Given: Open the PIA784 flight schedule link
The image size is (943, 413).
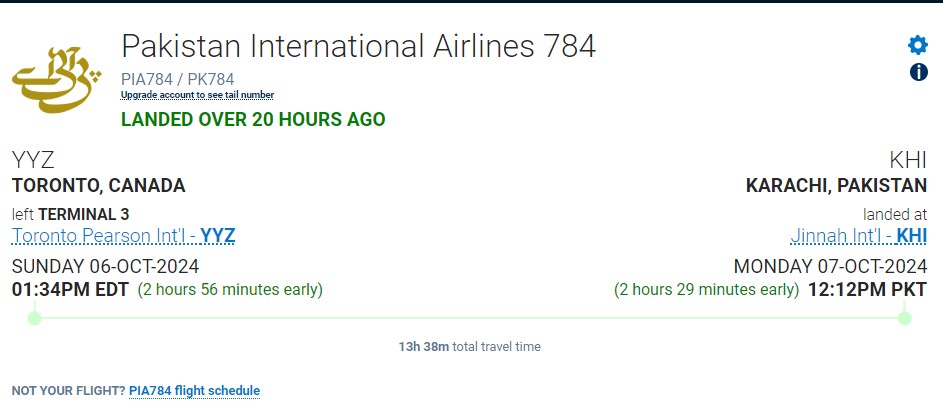Looking at the screenshot, I should [194, 391].
